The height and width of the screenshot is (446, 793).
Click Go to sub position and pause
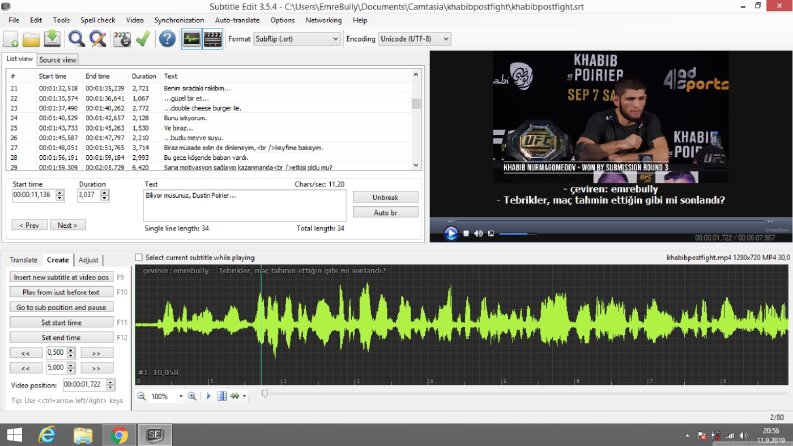tap(61, 307)
